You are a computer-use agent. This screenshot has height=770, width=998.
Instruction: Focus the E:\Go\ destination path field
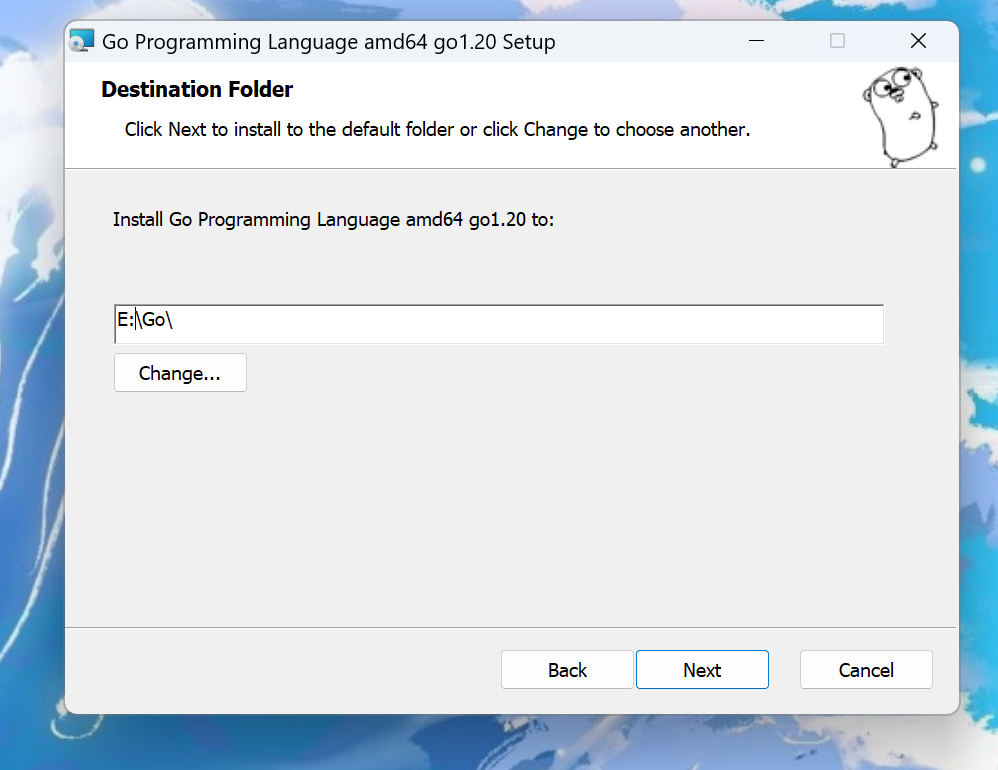499,324
